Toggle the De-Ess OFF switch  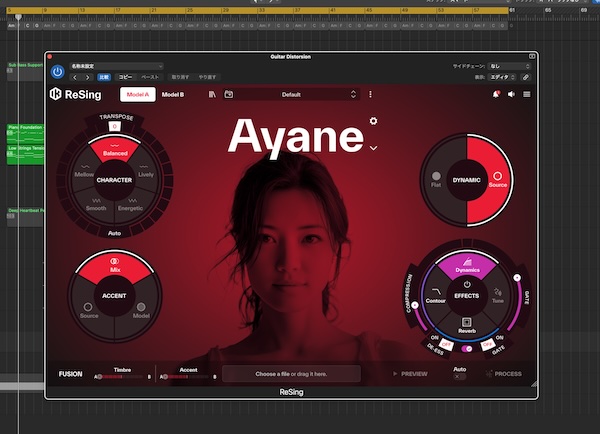(446, 344)
